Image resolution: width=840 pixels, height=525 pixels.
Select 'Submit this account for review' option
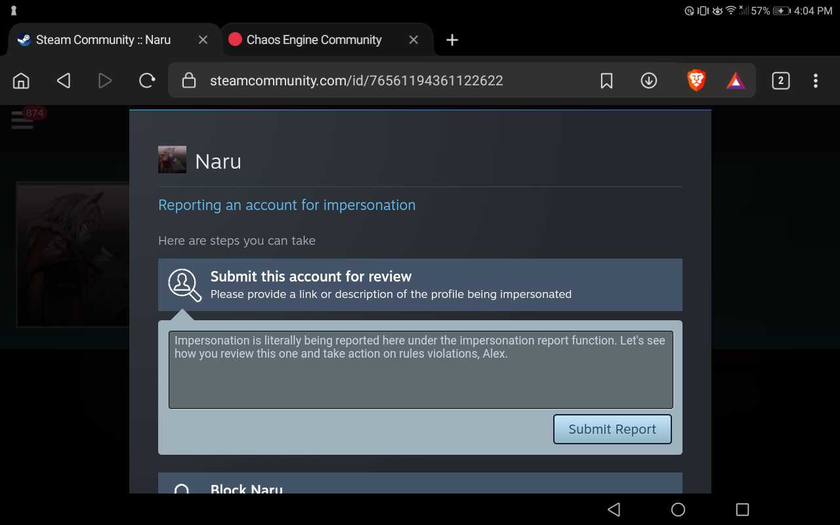tap(420, 284)
